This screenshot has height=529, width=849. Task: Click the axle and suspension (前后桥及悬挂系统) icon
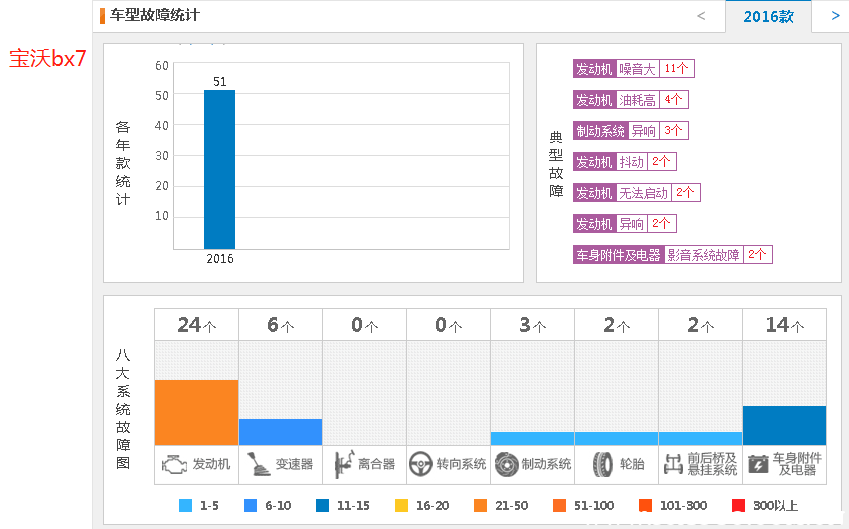674,464
